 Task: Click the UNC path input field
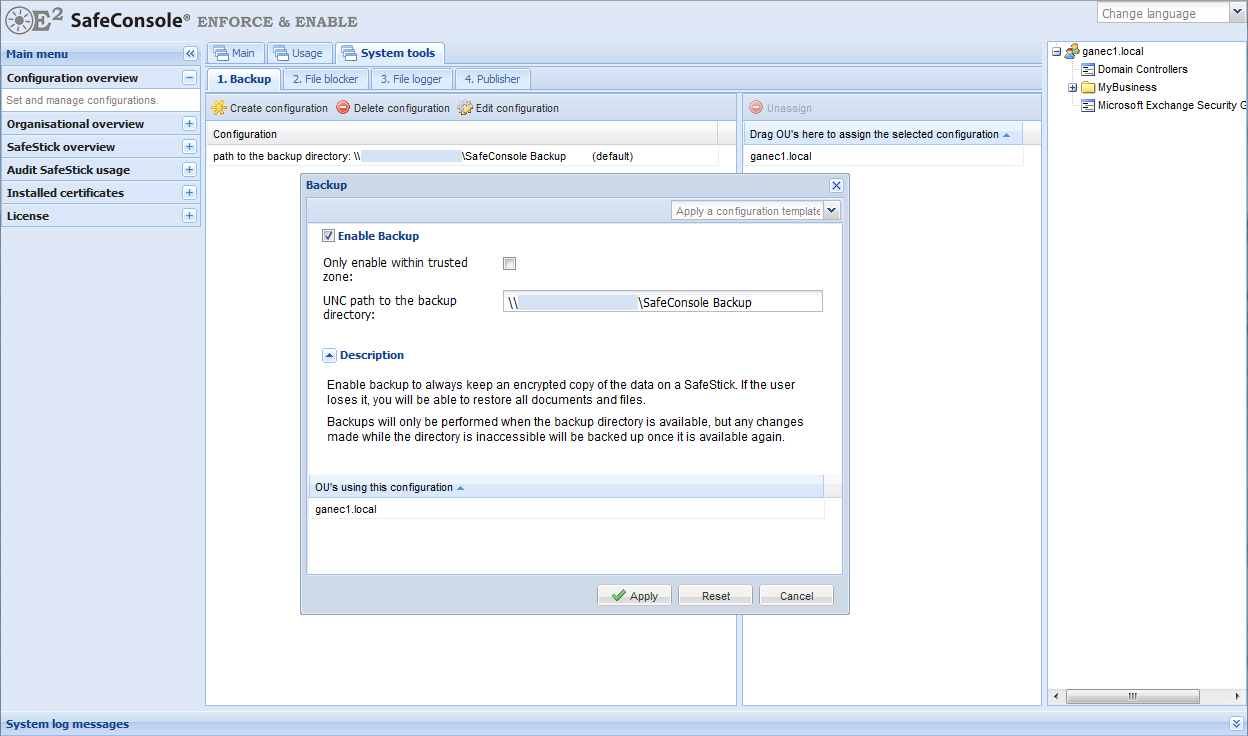pos(662,302)
